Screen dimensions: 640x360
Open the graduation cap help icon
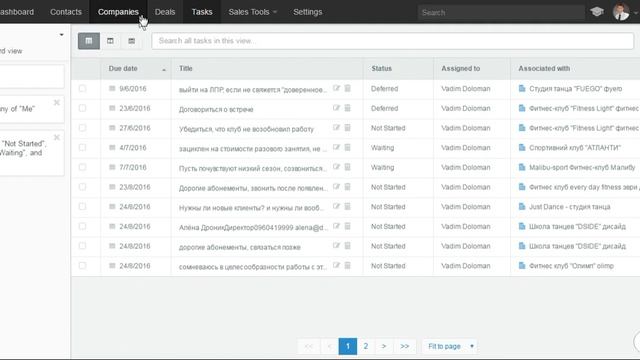597,12
